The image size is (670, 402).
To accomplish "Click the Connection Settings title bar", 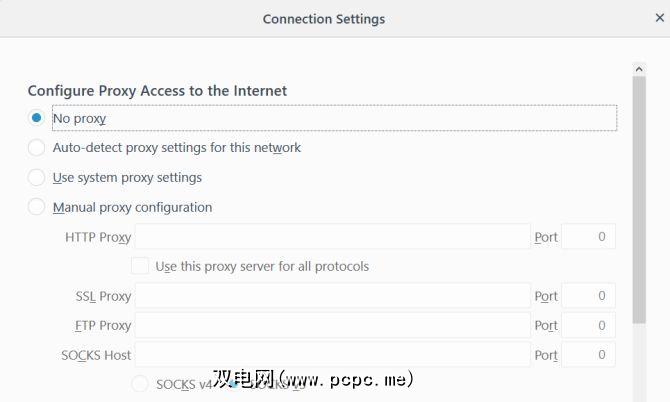I will tap(323, 18).
